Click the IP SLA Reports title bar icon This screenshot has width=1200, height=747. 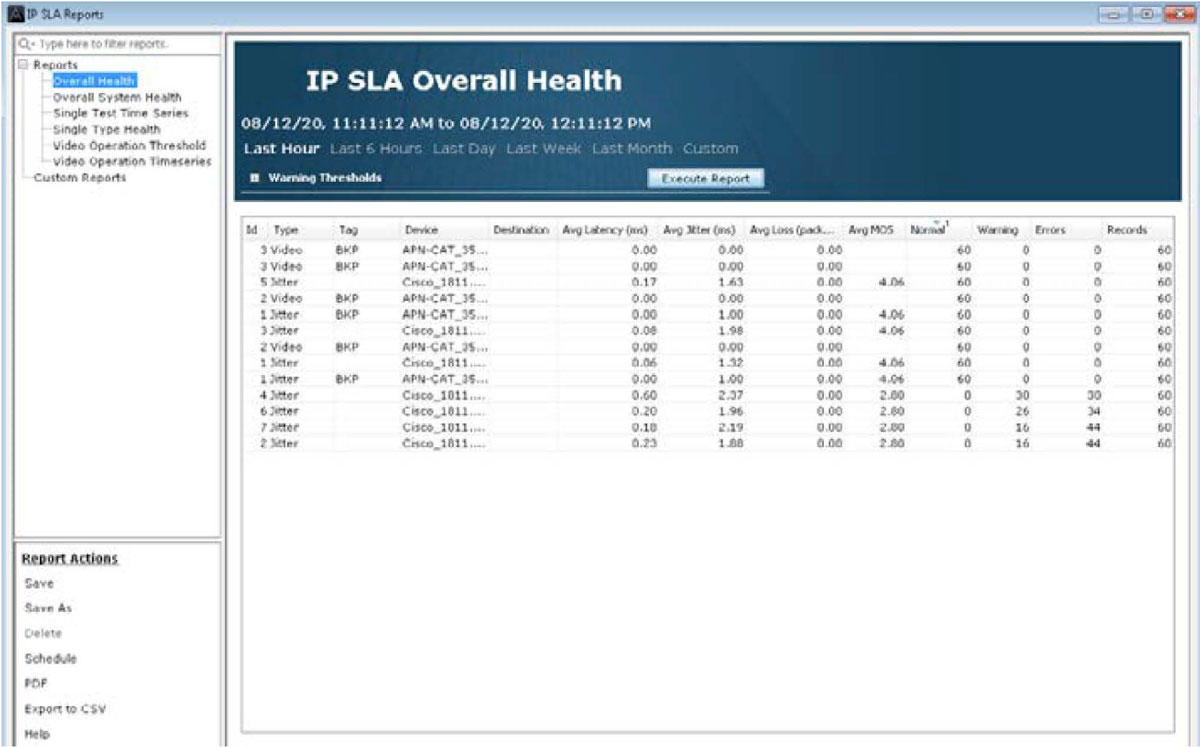pos(9,14)
